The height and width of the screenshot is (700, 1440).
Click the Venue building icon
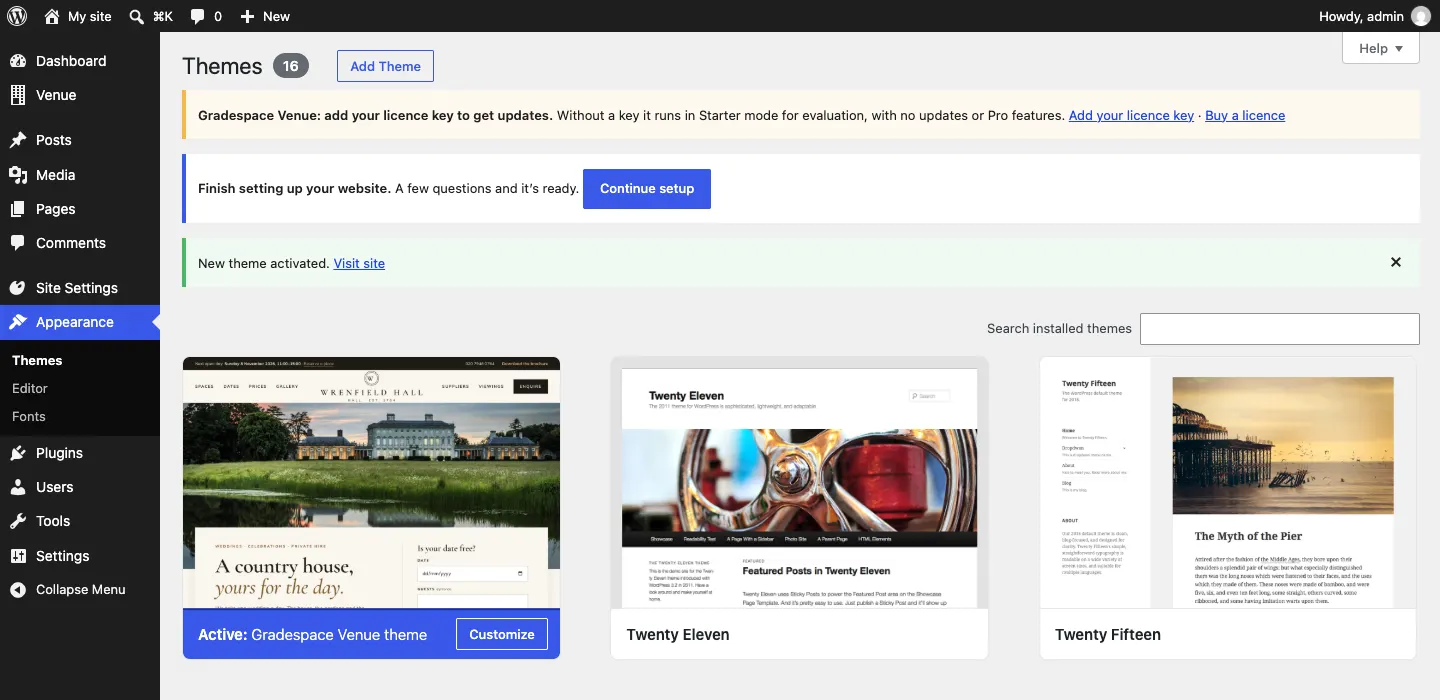[18, 95]
